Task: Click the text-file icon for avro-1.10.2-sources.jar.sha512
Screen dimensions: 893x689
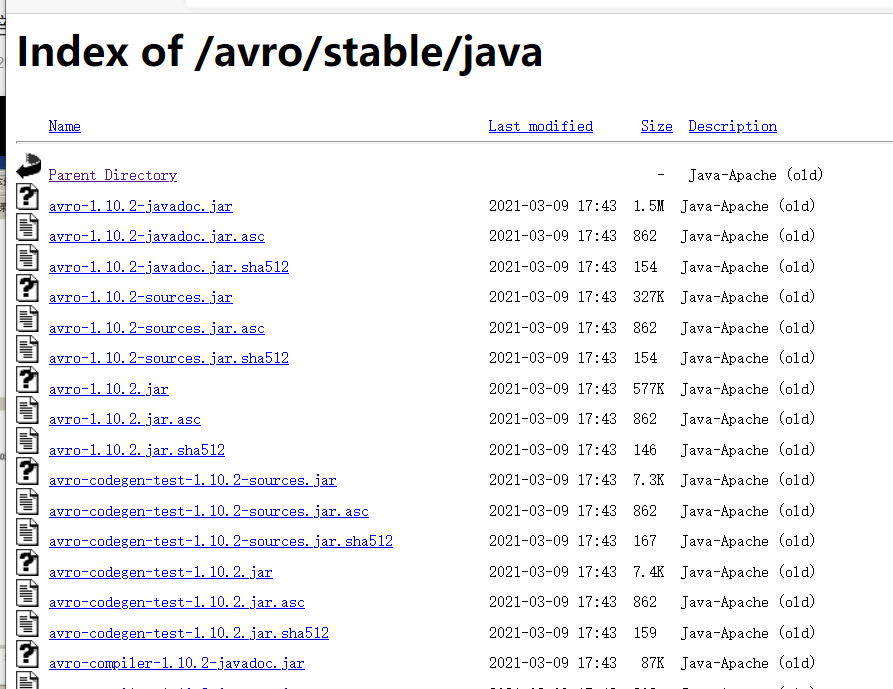Action: click(x=27, y=349)
